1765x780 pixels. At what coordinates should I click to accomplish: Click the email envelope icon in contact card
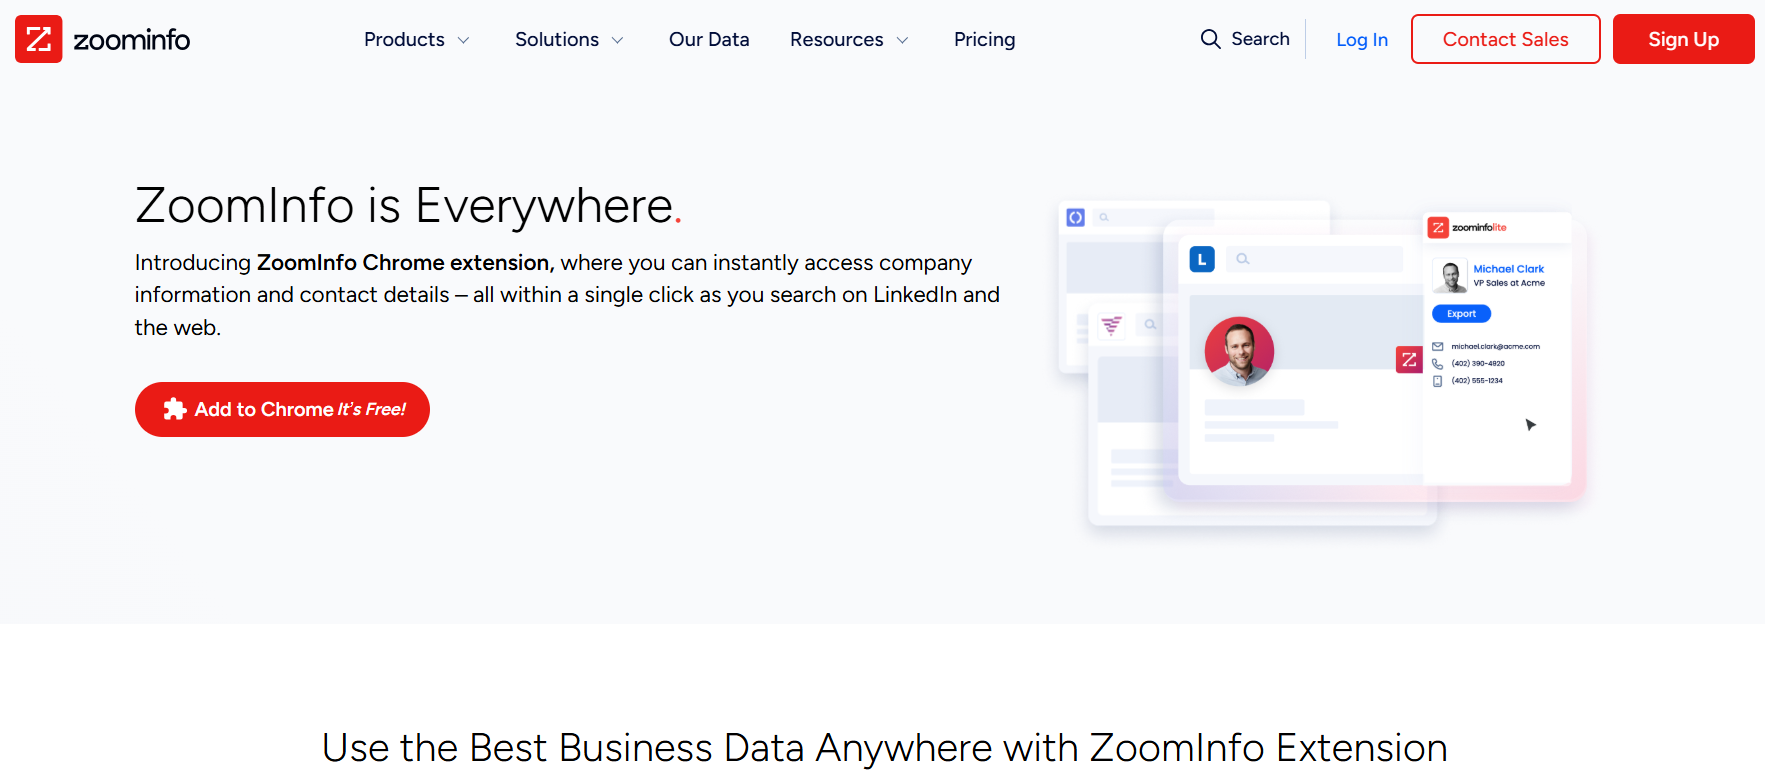[x=1437, y=346]
